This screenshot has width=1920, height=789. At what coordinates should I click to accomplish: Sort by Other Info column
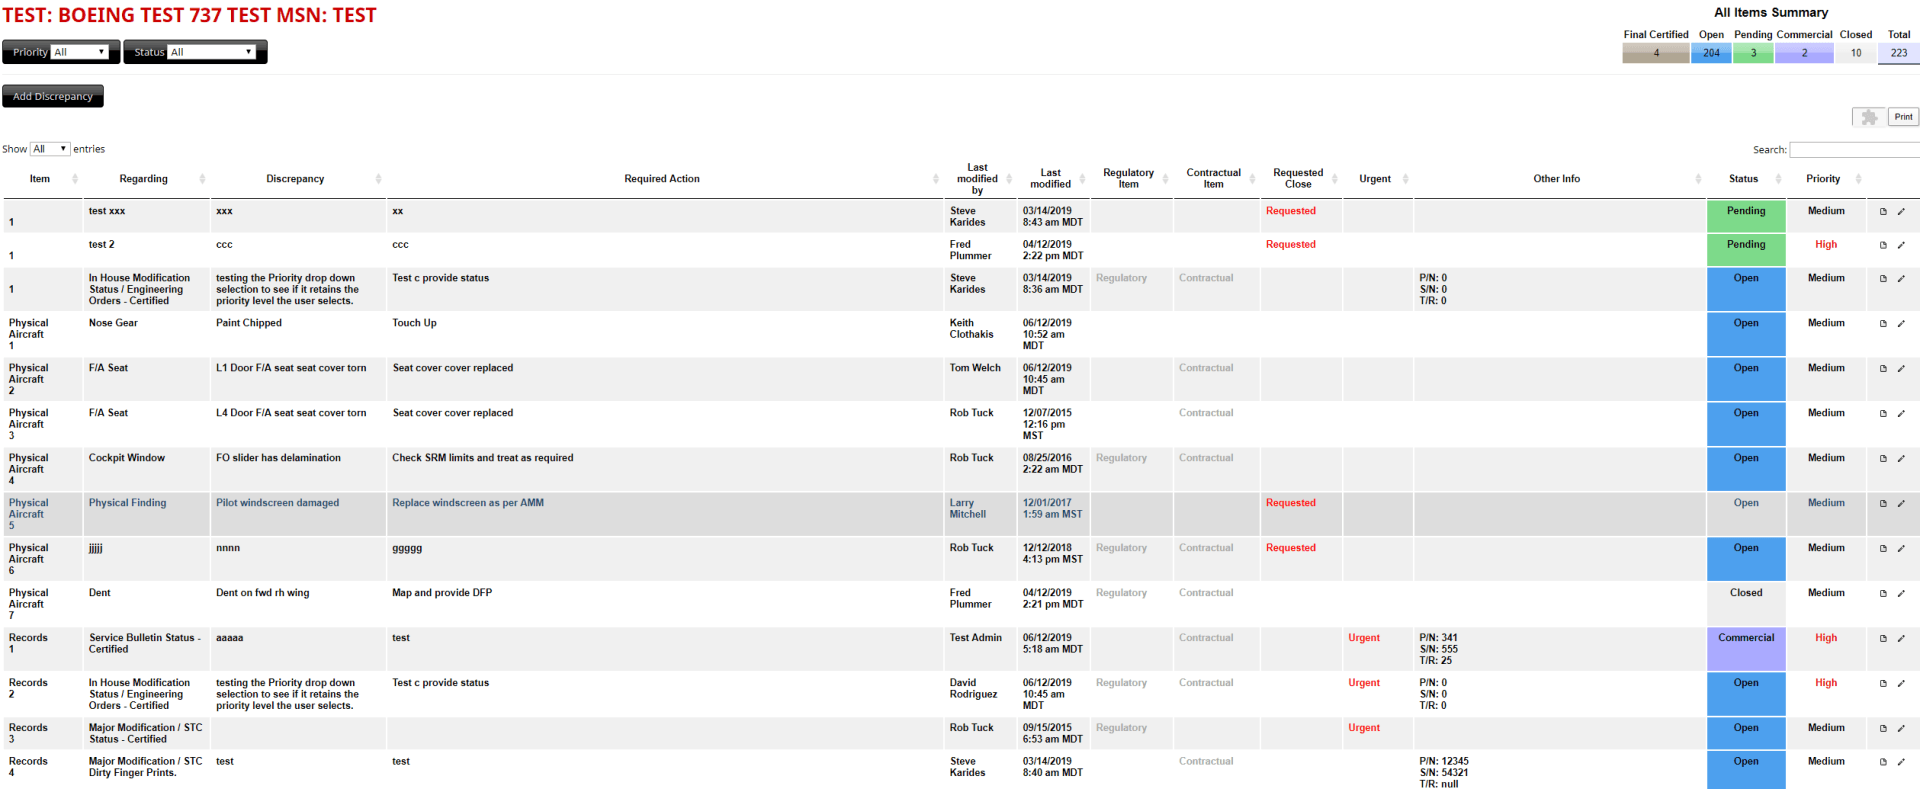coord(1559,179)
